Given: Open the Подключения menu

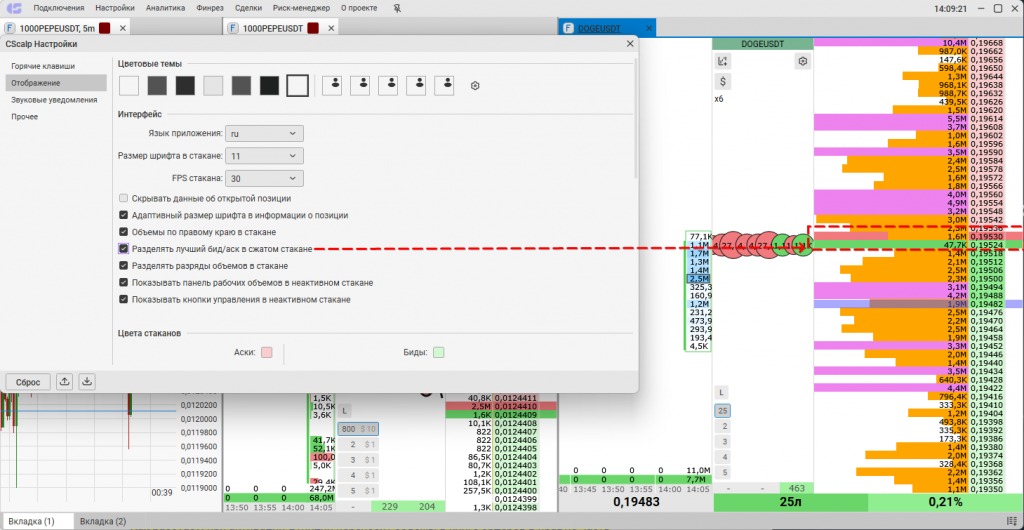Looking at the screenshot, I should (x=59, y=8).
